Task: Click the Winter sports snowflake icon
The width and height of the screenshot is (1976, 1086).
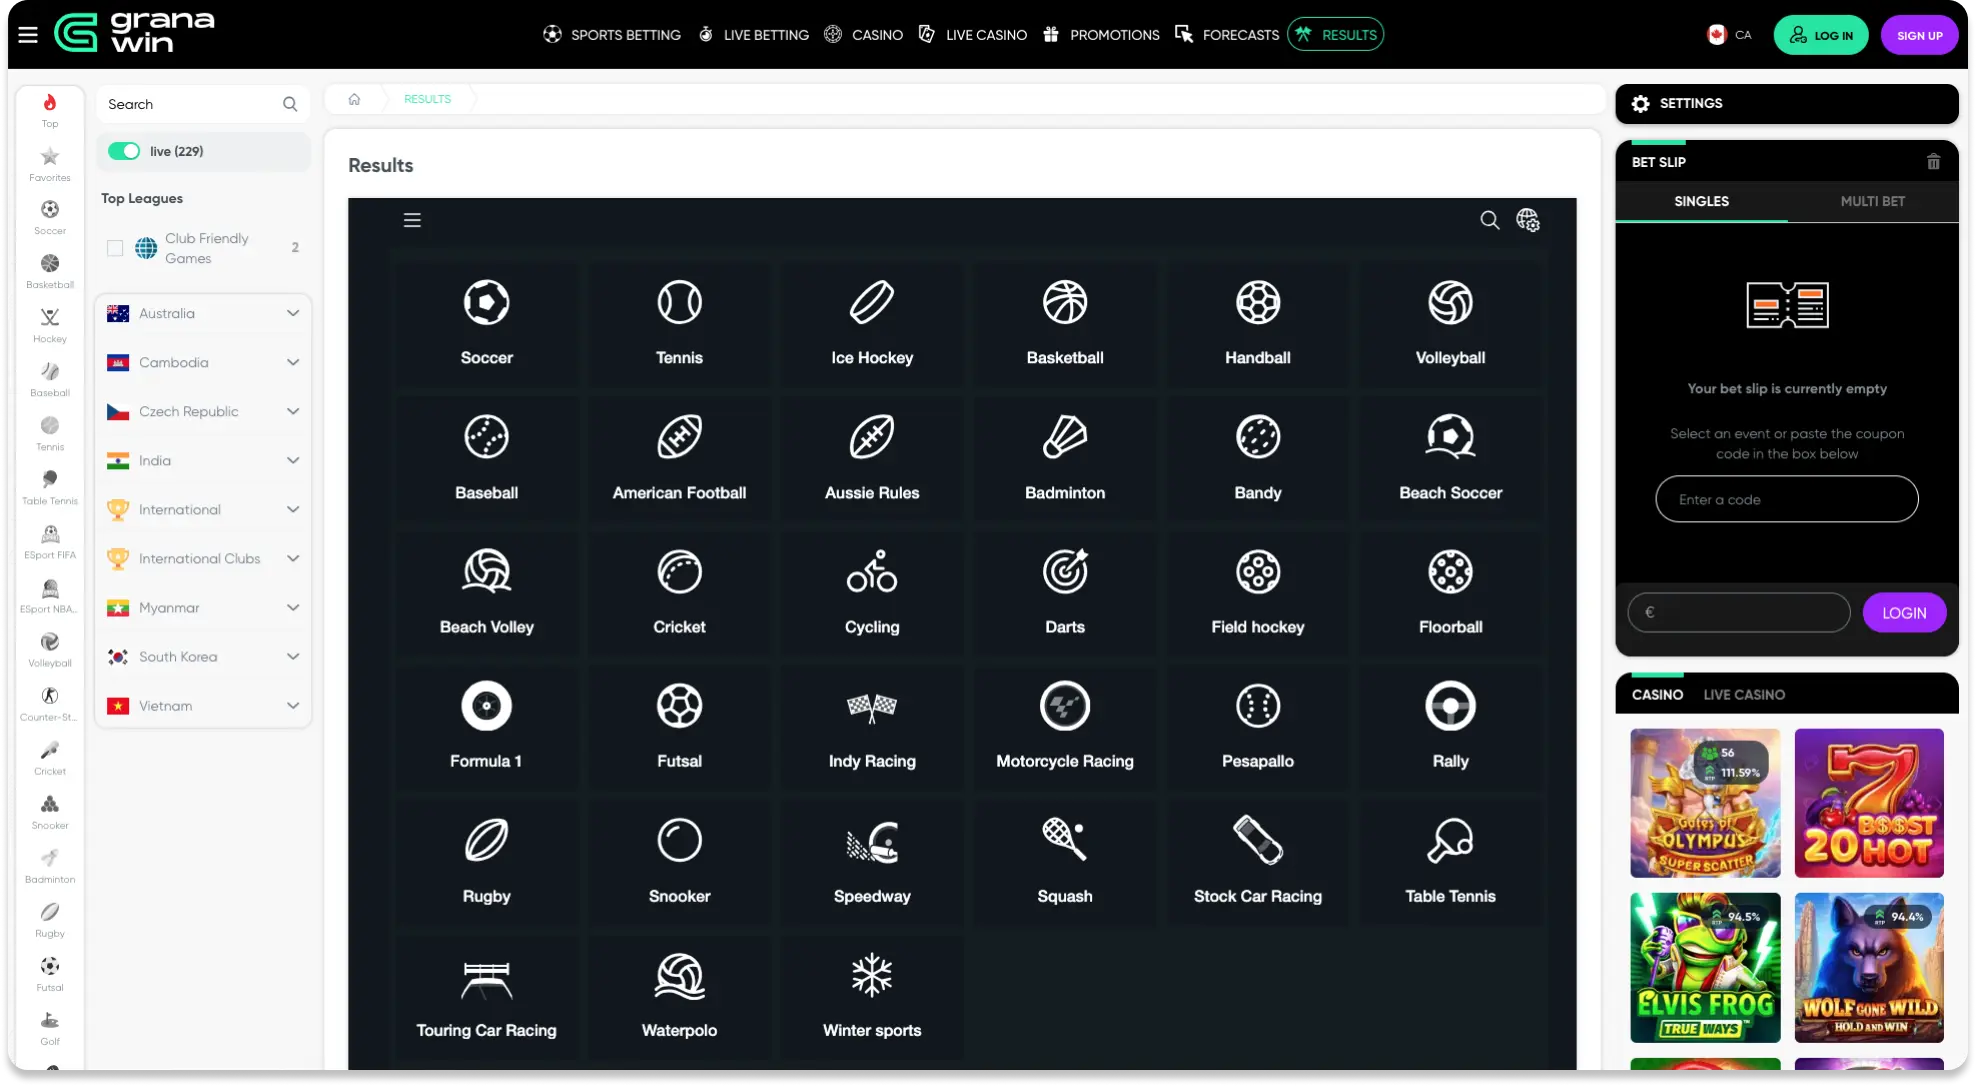Action: (x=871, y=975)
